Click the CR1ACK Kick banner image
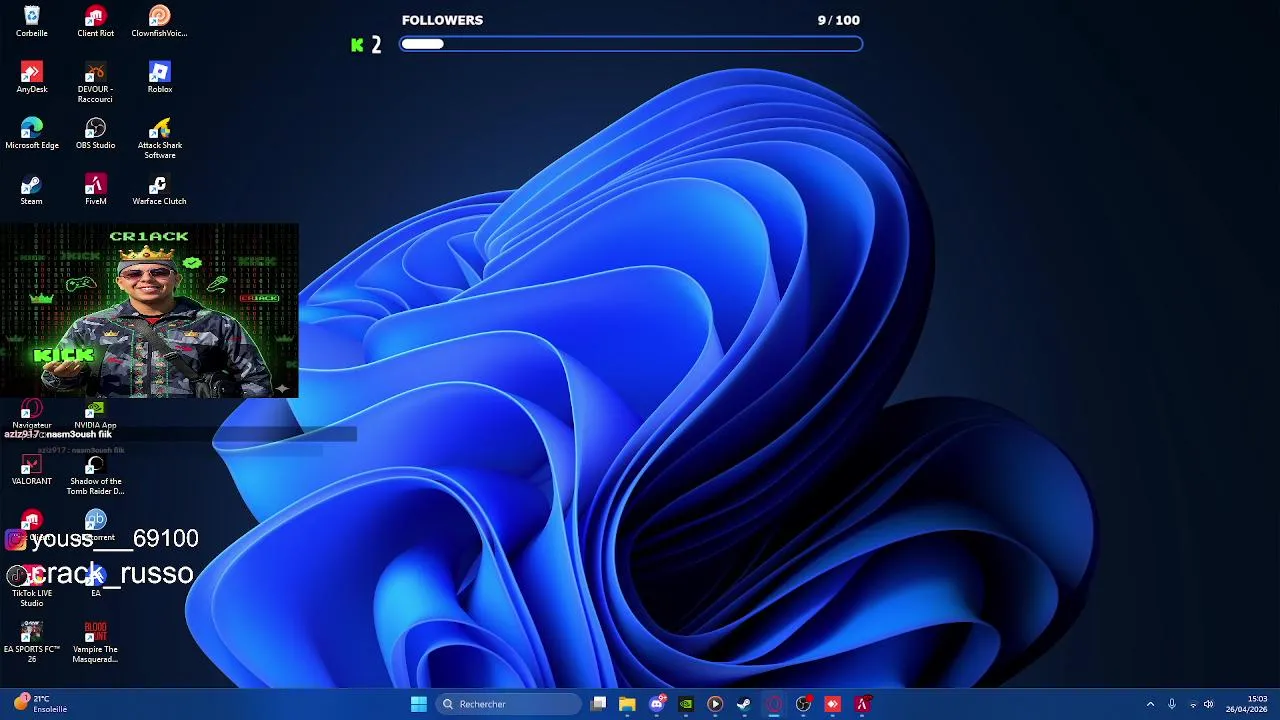This screenshot has width=1280, height=720. click(x=149, y=311)
